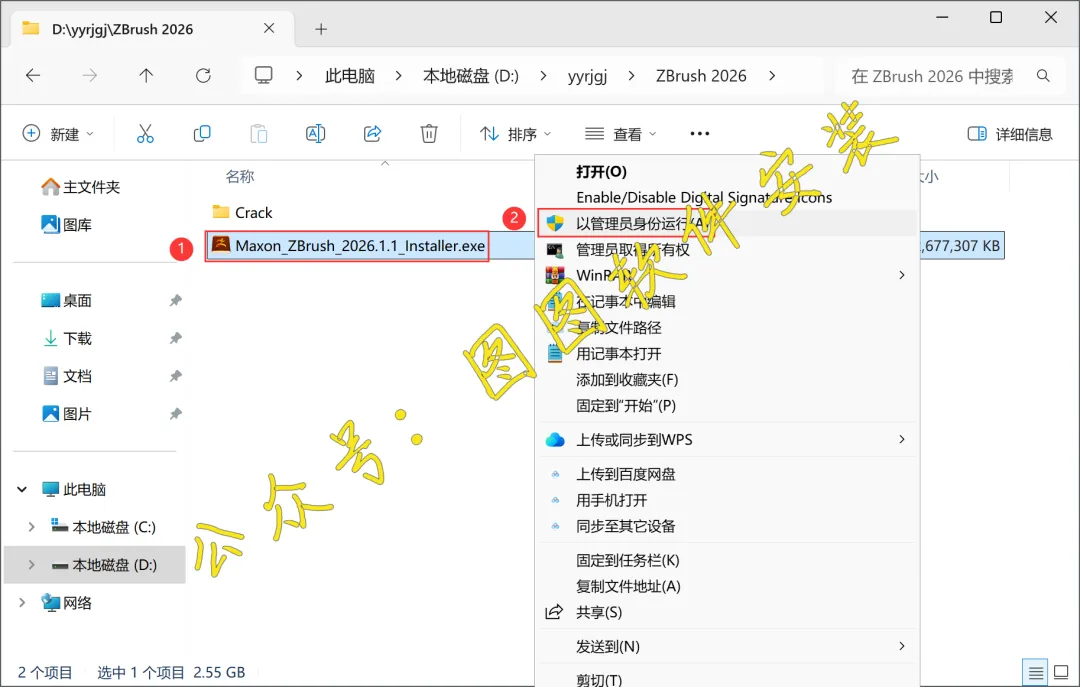This screenshot has height=687, width=1080.
Task: Expand 本地磁盘 (C:) tree node
Action: [31, 527]
